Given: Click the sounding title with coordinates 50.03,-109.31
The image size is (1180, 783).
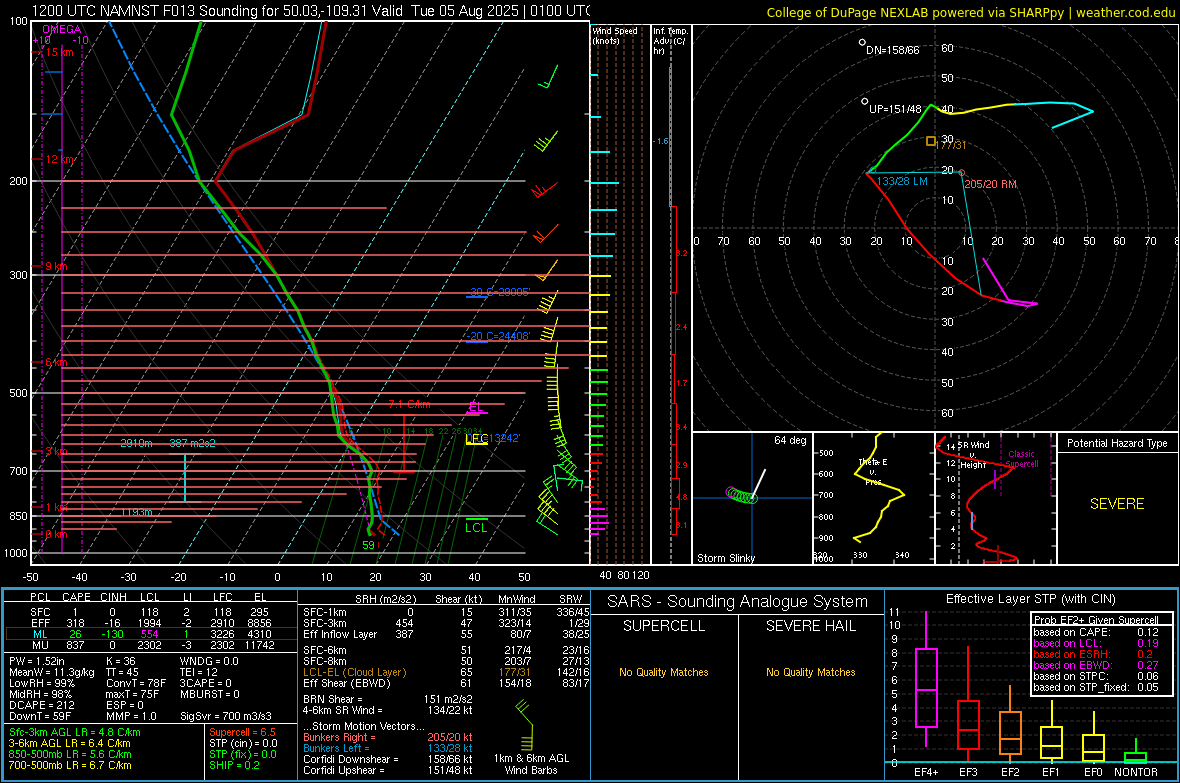Looking at the screenshot, I should point(310,11).
